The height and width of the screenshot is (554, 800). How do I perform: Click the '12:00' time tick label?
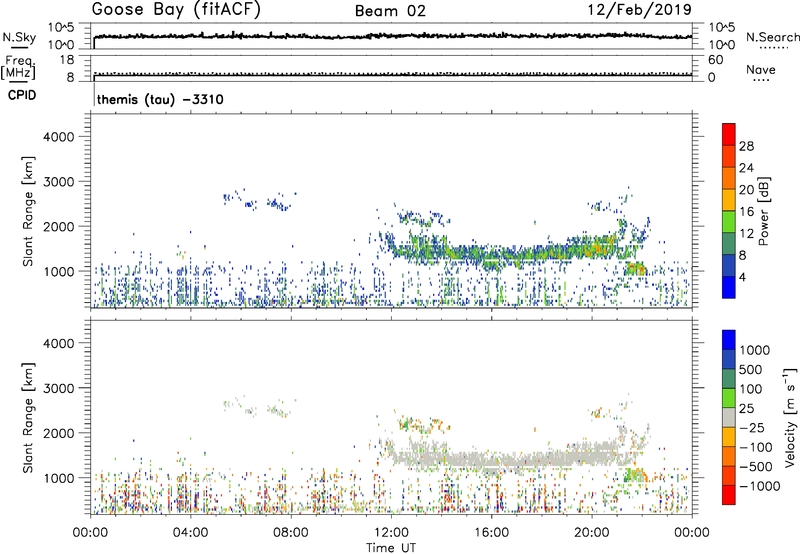pos(391,533)
